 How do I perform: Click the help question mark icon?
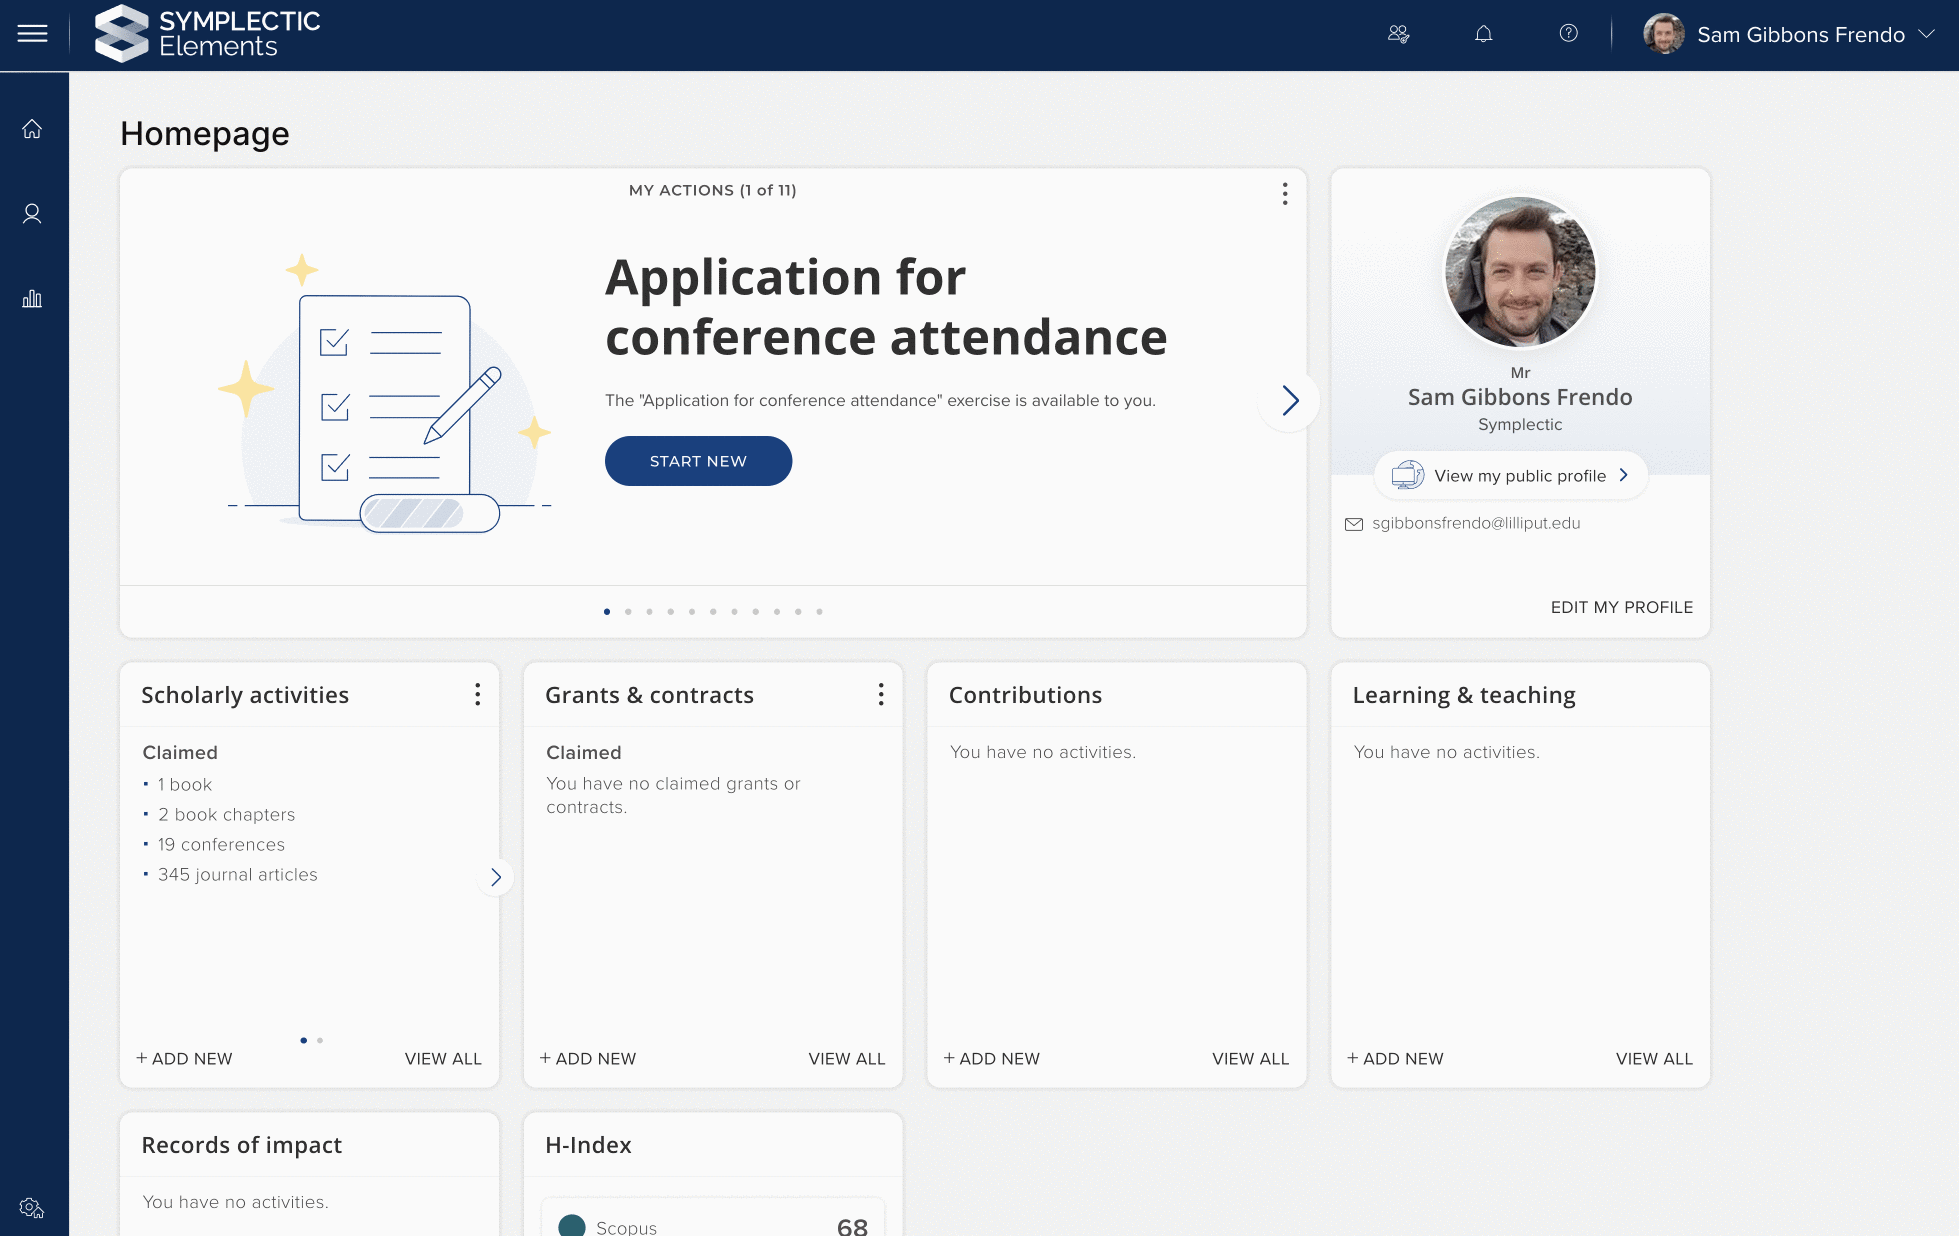point(1568,34)
